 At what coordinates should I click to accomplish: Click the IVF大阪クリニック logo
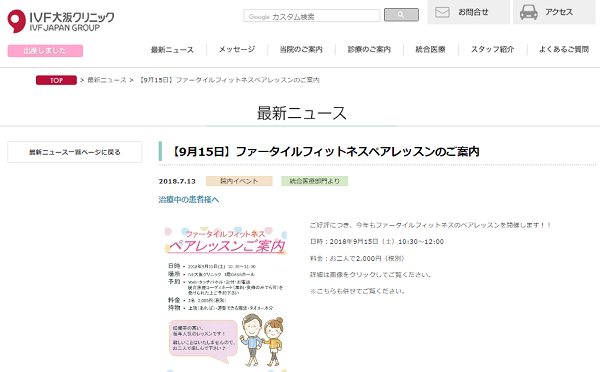(x=61, y=21)
